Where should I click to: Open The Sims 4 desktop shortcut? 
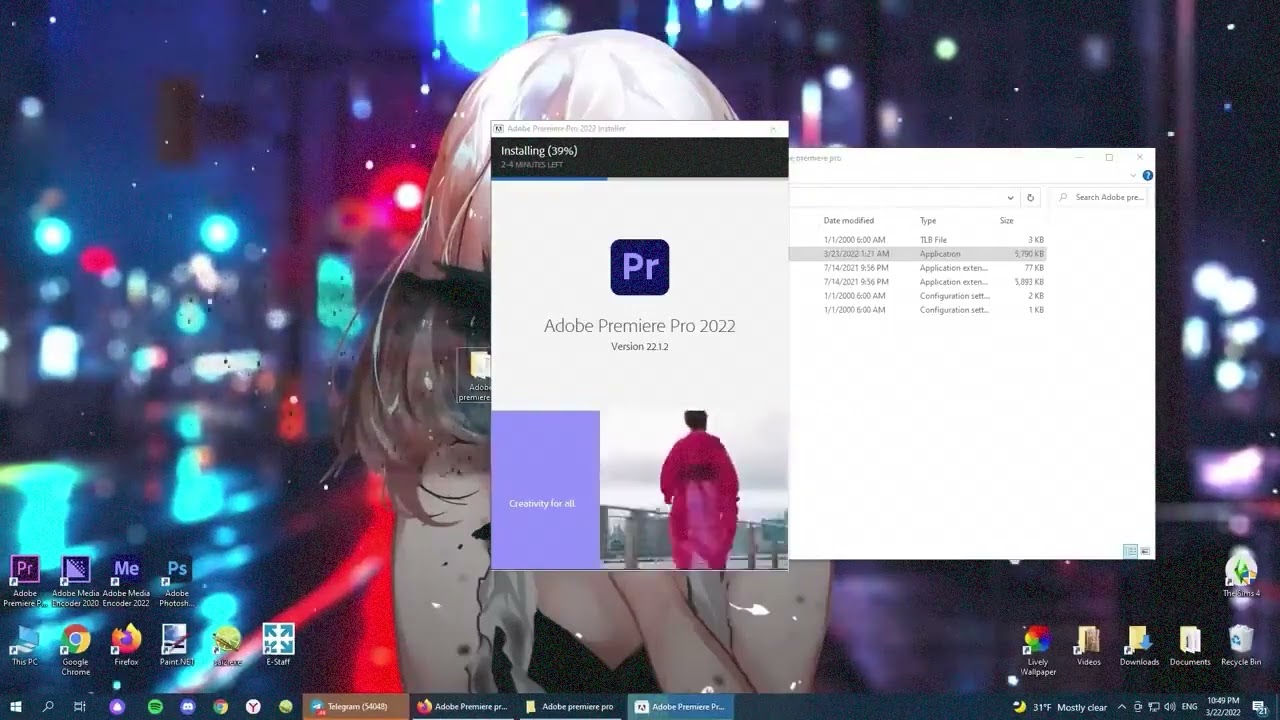click(x=1241, y=576)
